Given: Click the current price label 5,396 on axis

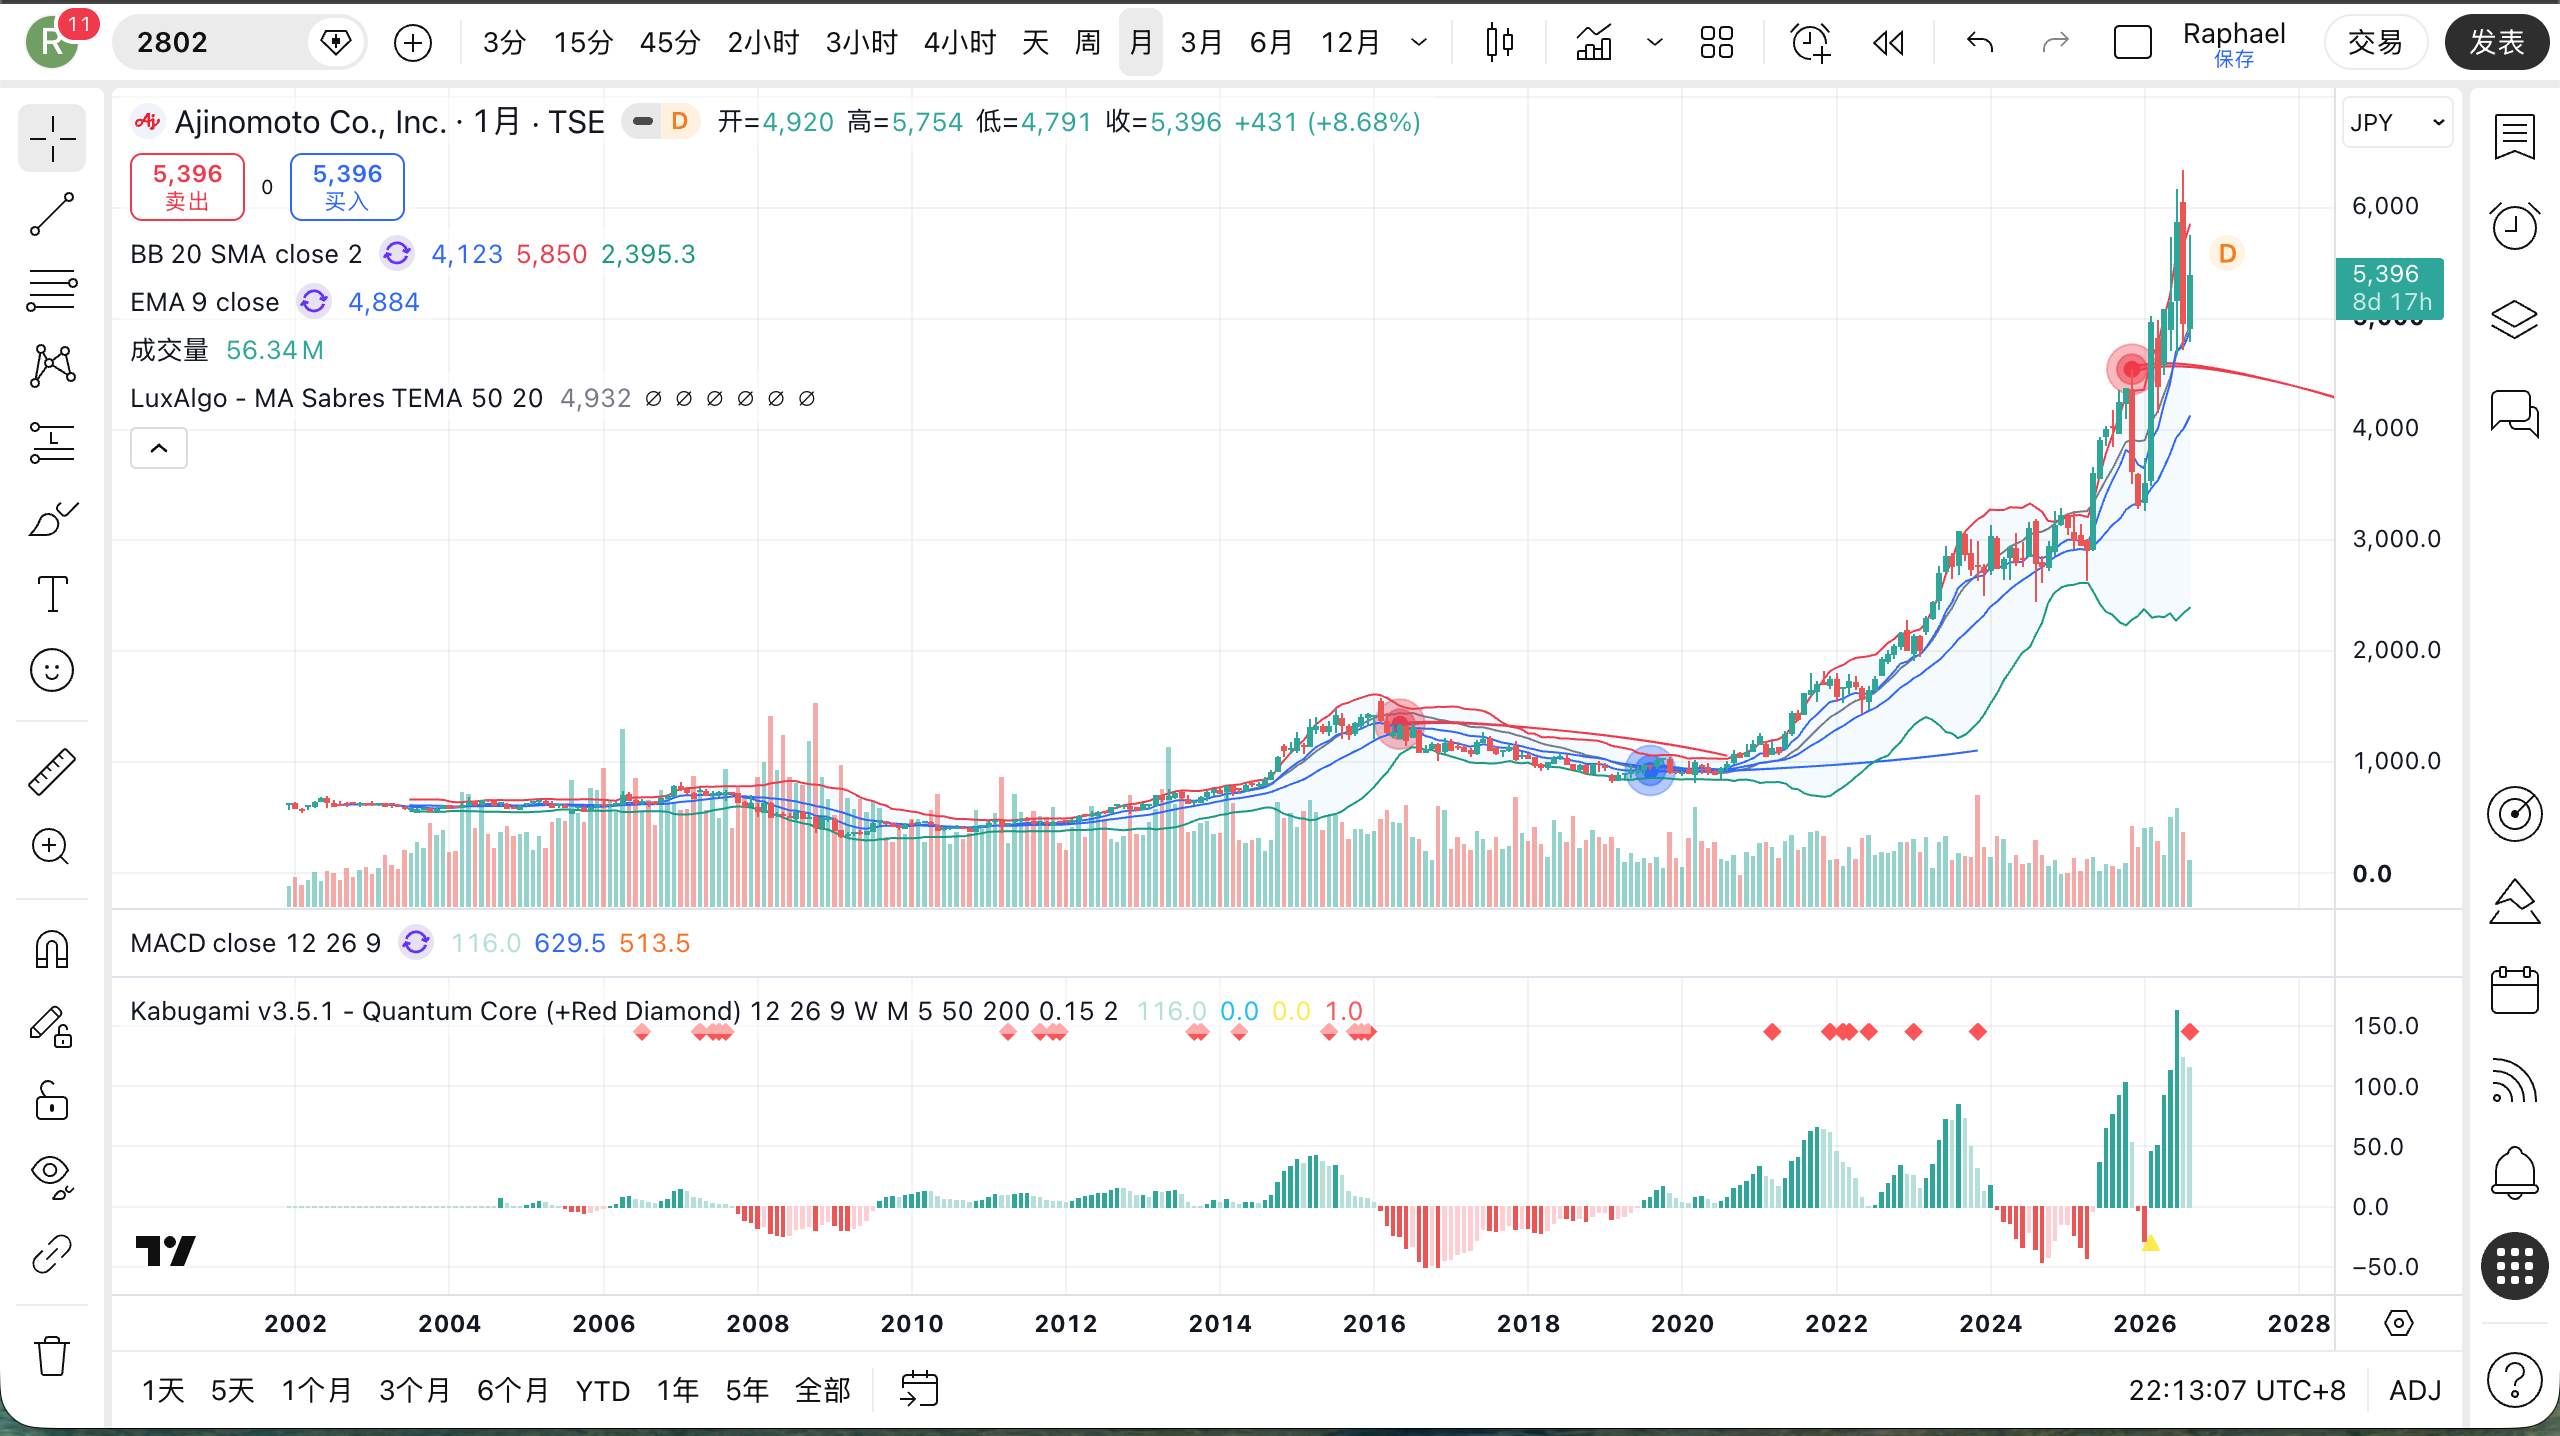Looking at the screenshot, I should point(2390,288).
